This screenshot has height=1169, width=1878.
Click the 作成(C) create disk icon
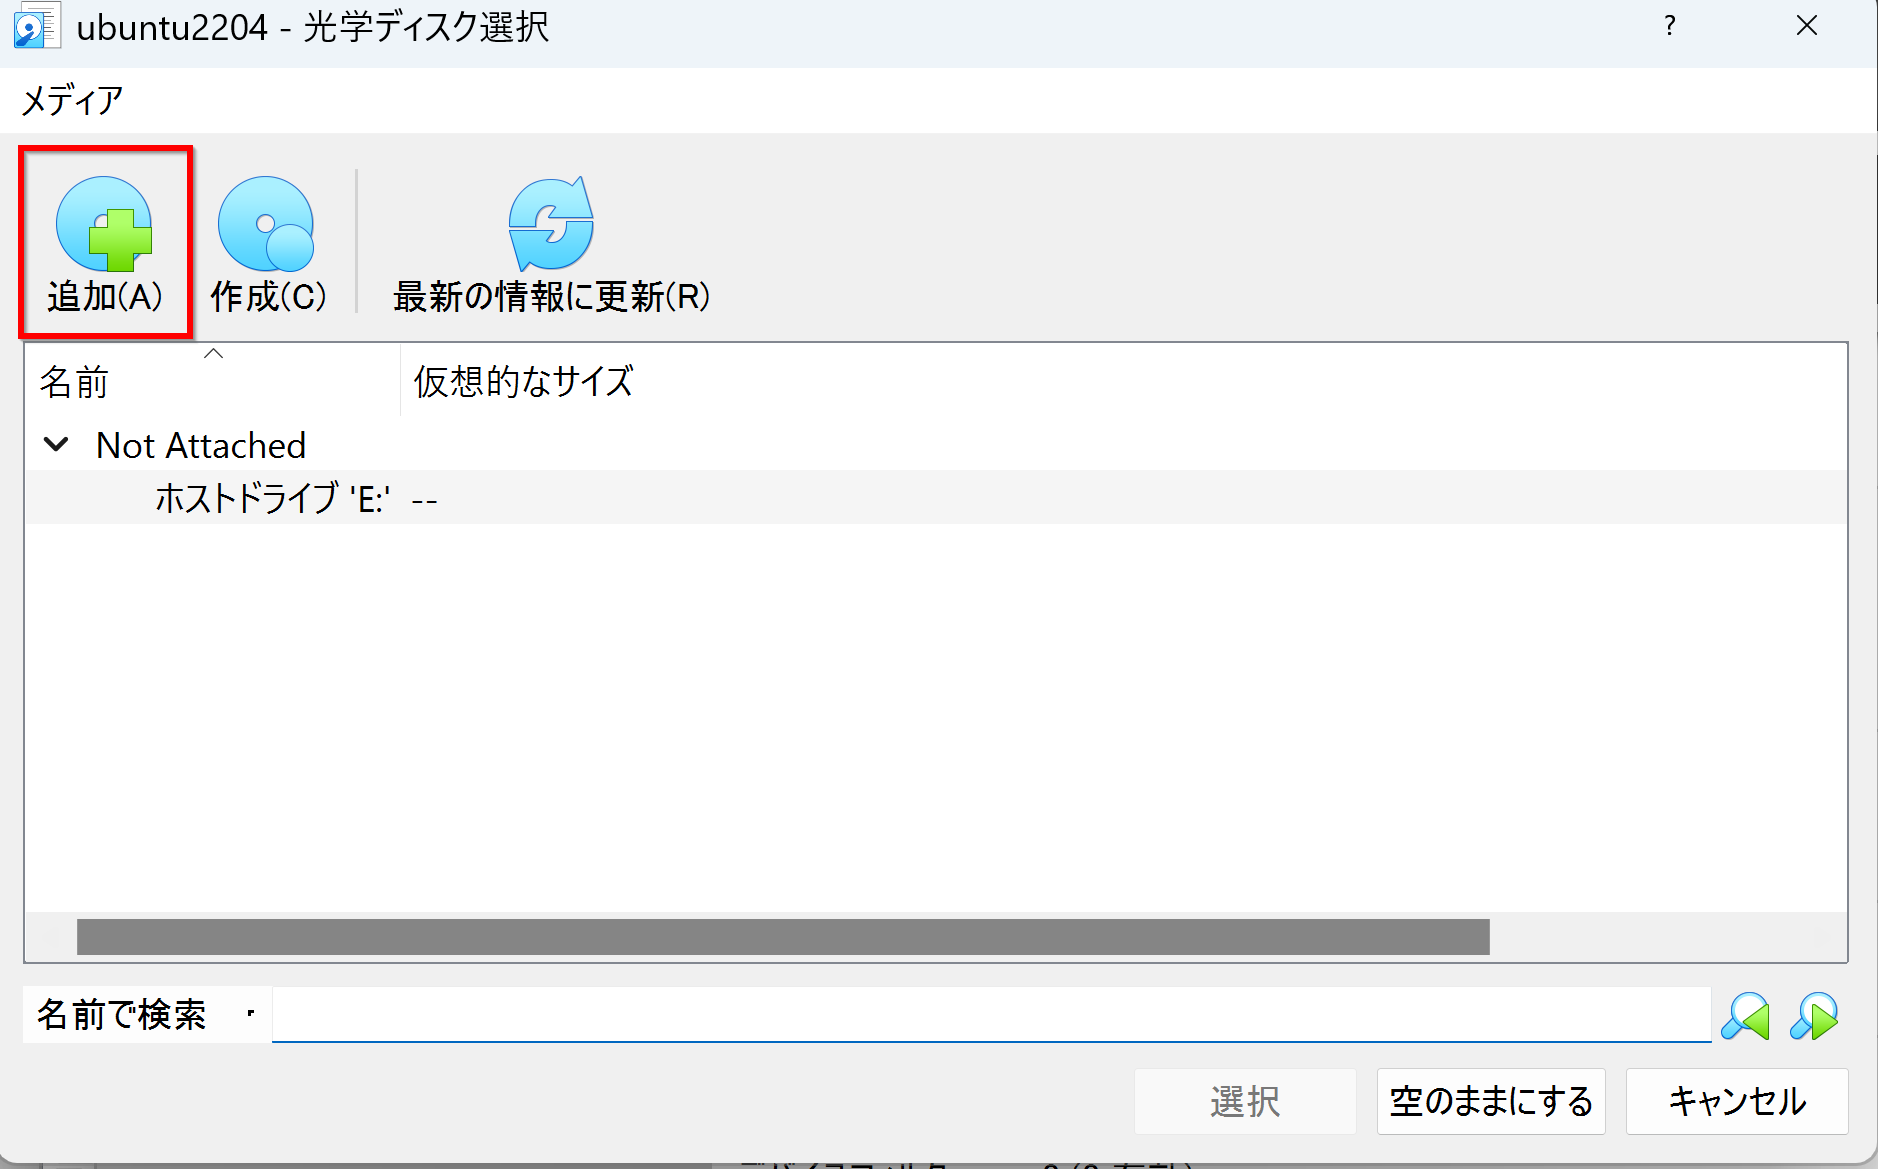click(x=267, y=243)
